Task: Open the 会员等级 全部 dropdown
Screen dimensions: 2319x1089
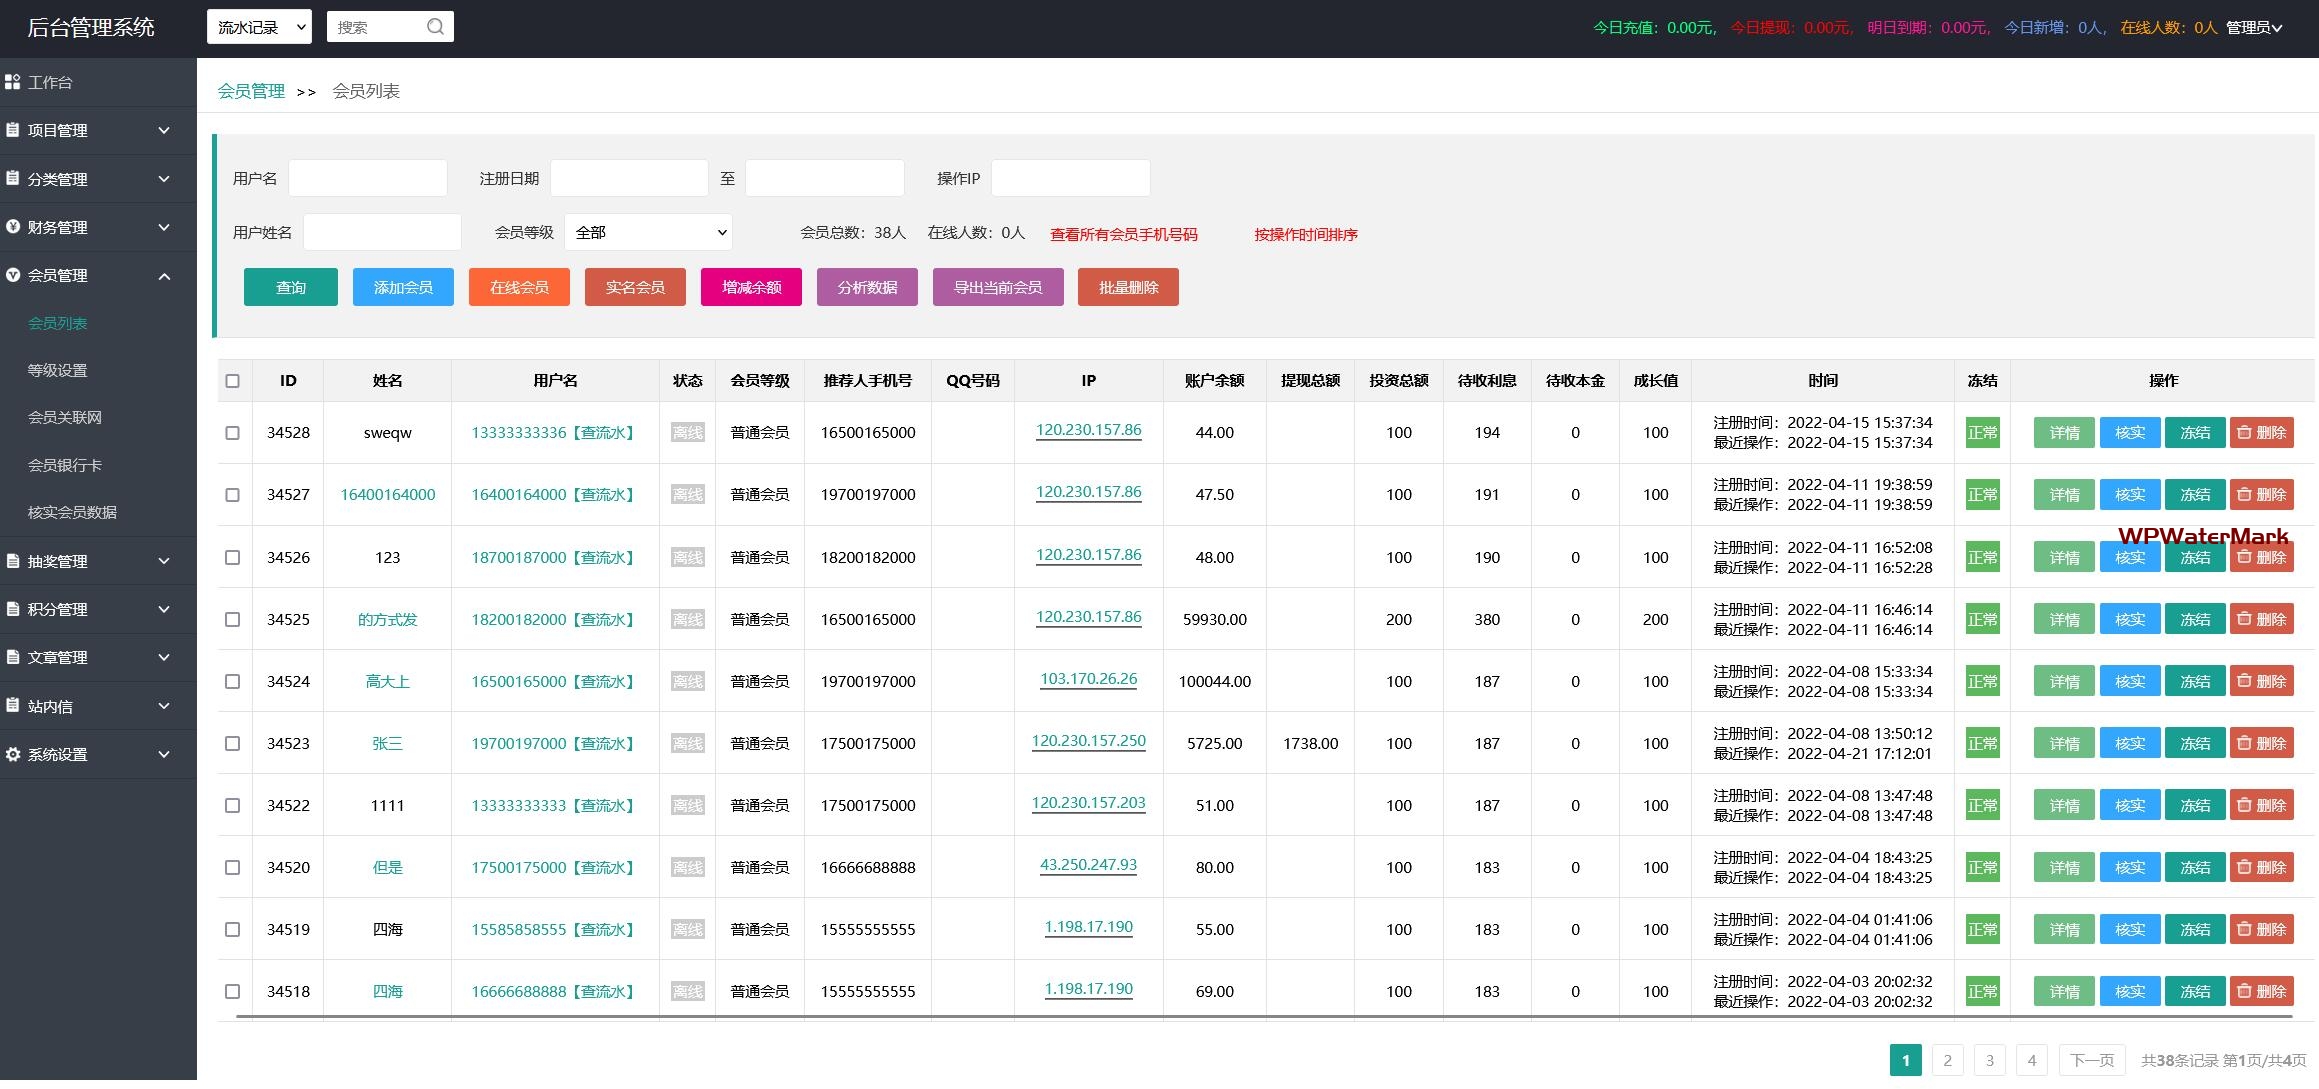Action: tap(648, 232)
